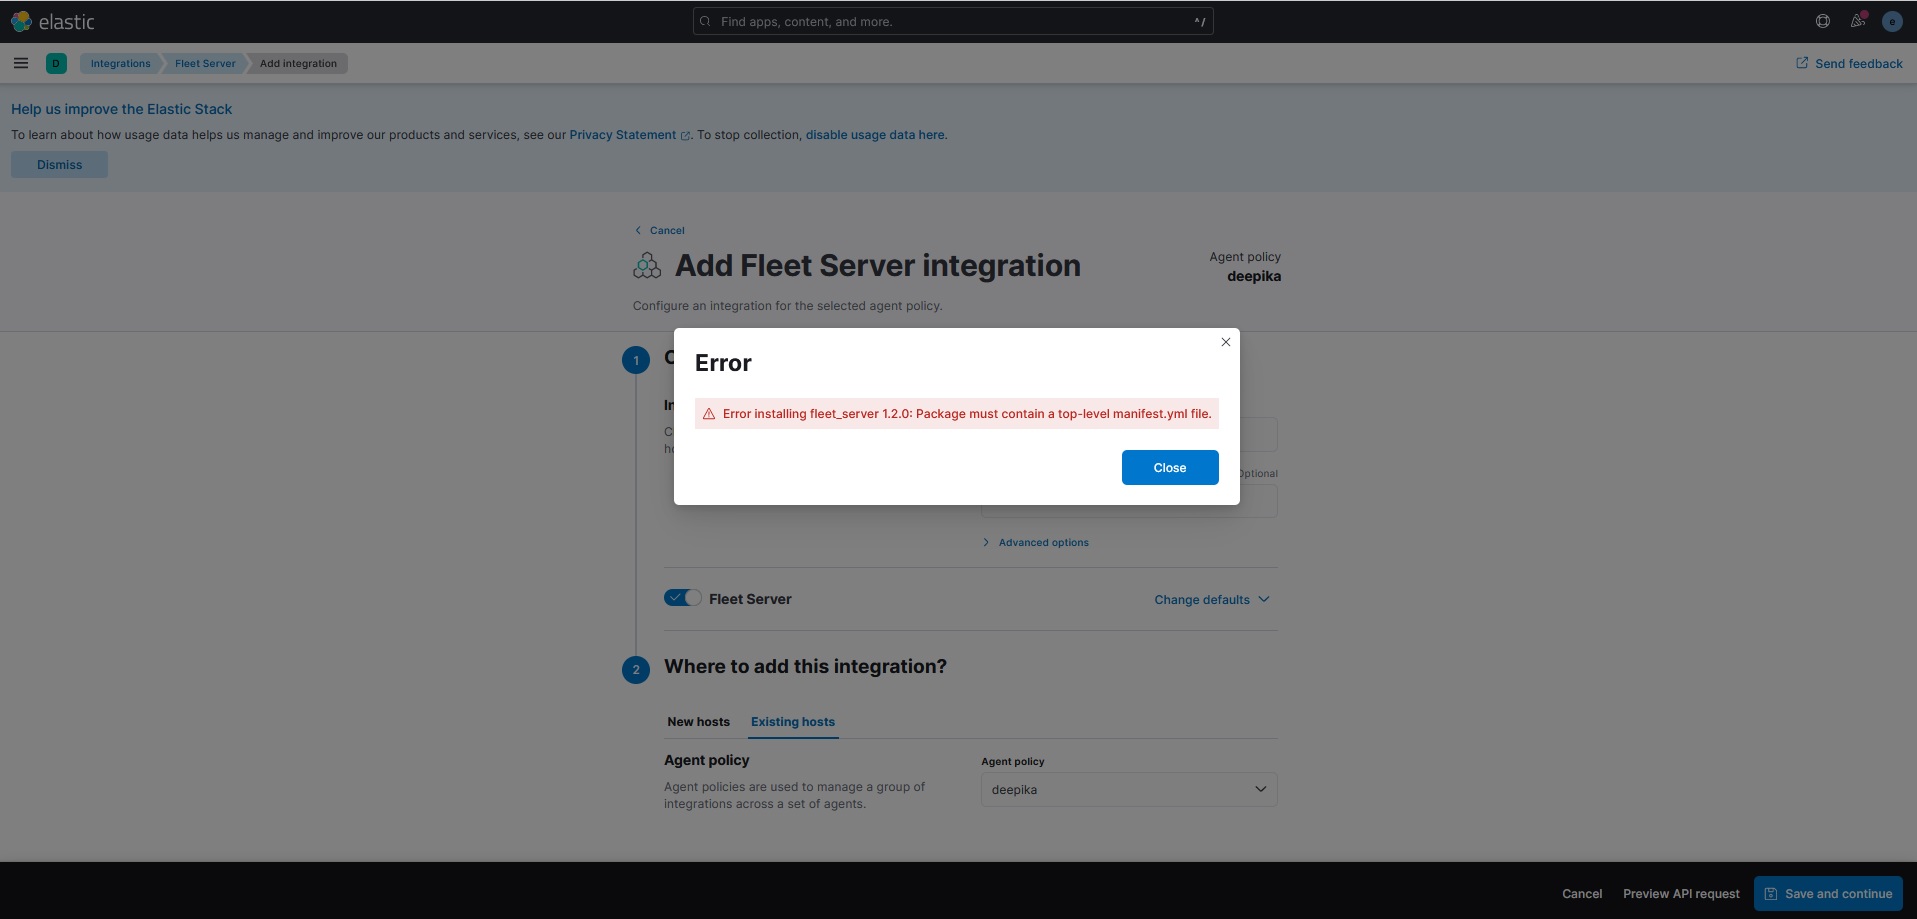
Task: Click the search magnifier in the search bar
Action: pyautogui.click(x=705, y=21)
